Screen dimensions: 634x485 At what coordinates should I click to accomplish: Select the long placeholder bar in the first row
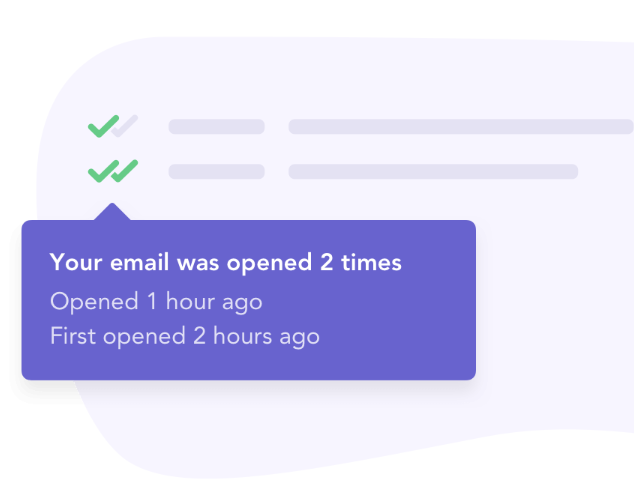pyautogui.click(x=460, y=127)
